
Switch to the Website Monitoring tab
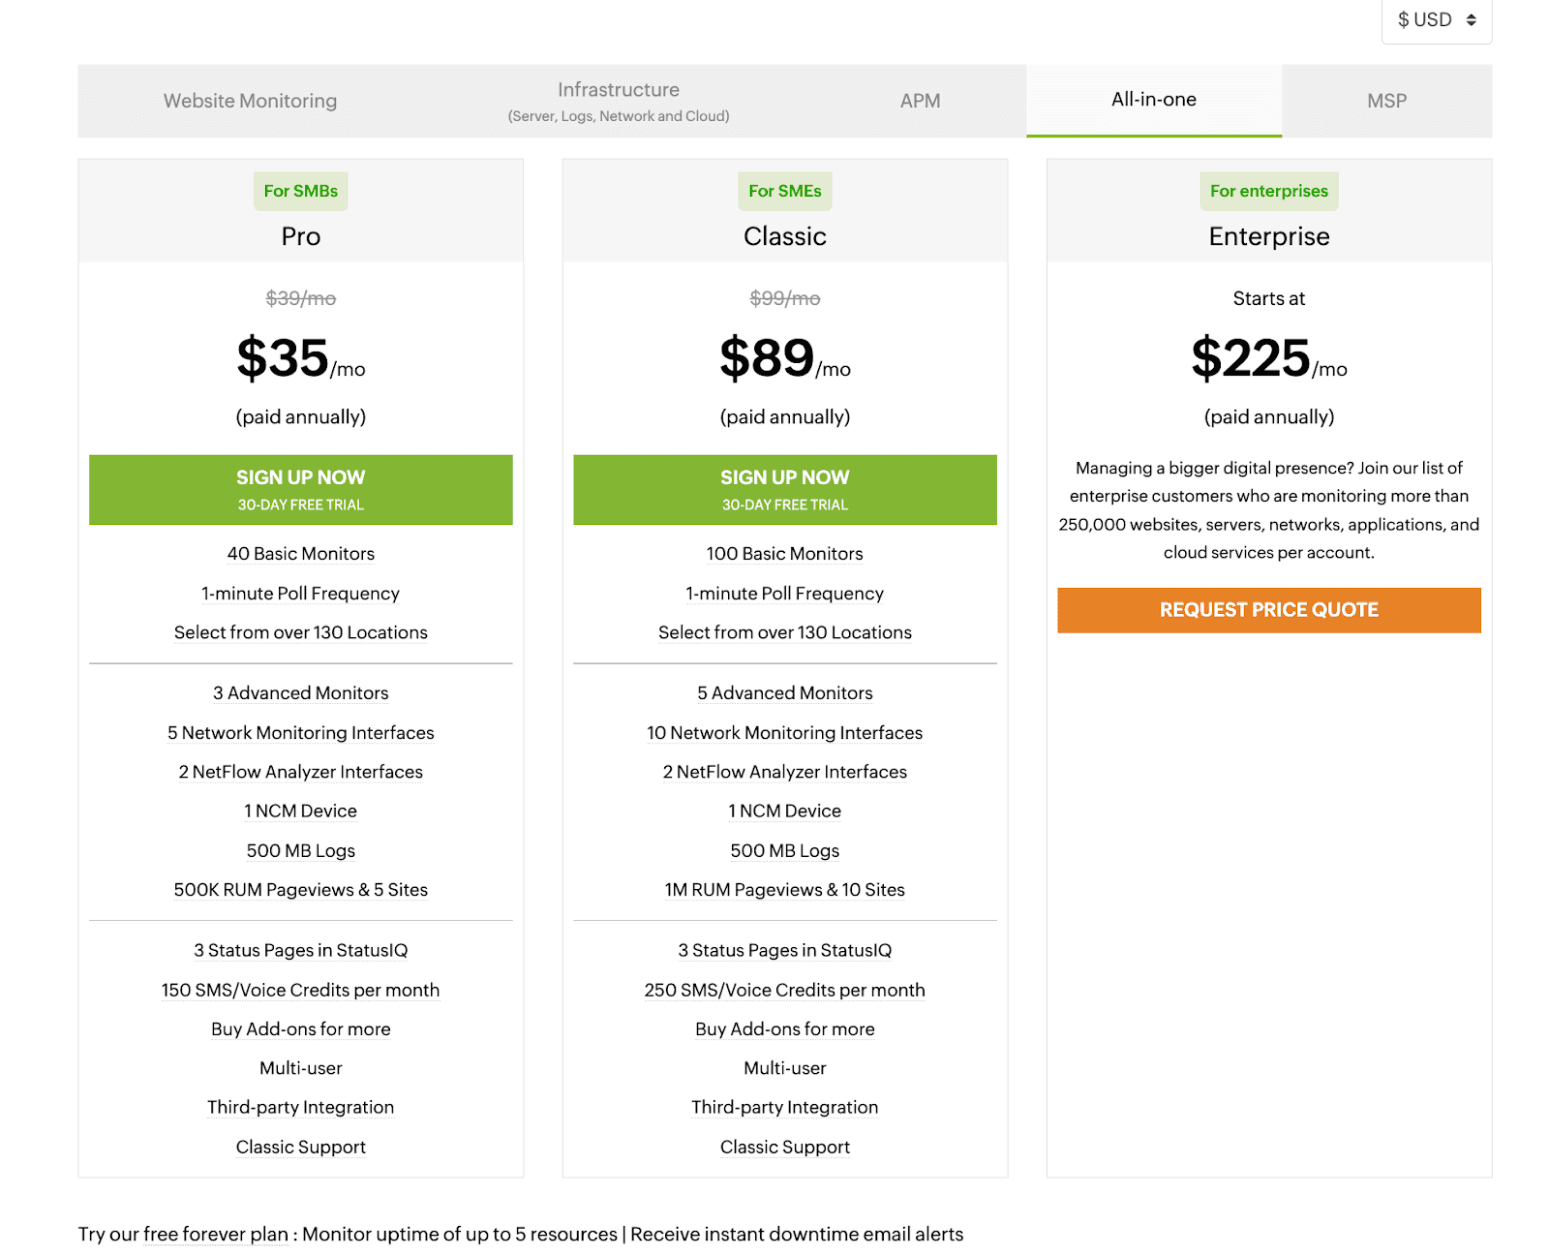[250, 101]
